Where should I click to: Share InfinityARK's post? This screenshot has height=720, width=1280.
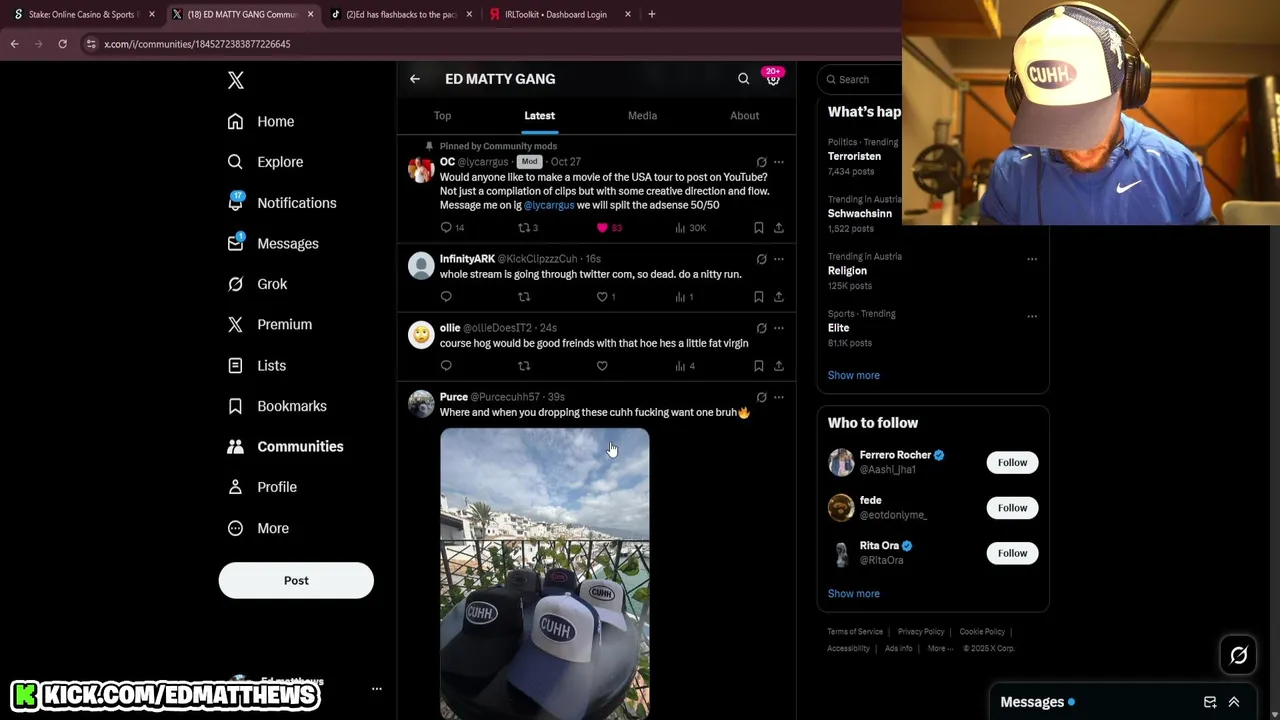[779, 297]
